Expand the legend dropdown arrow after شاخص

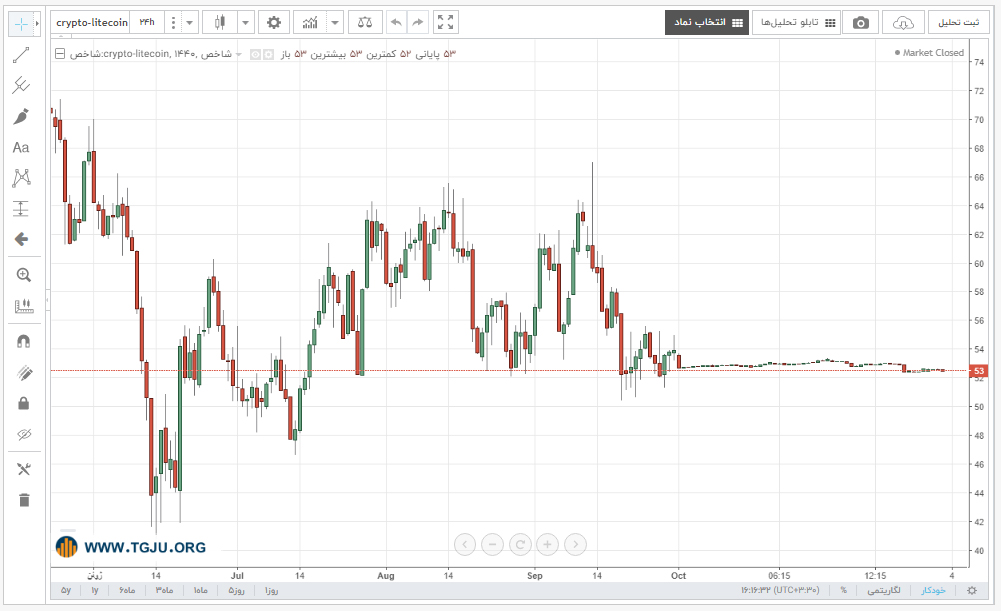(x=239, y=54)
